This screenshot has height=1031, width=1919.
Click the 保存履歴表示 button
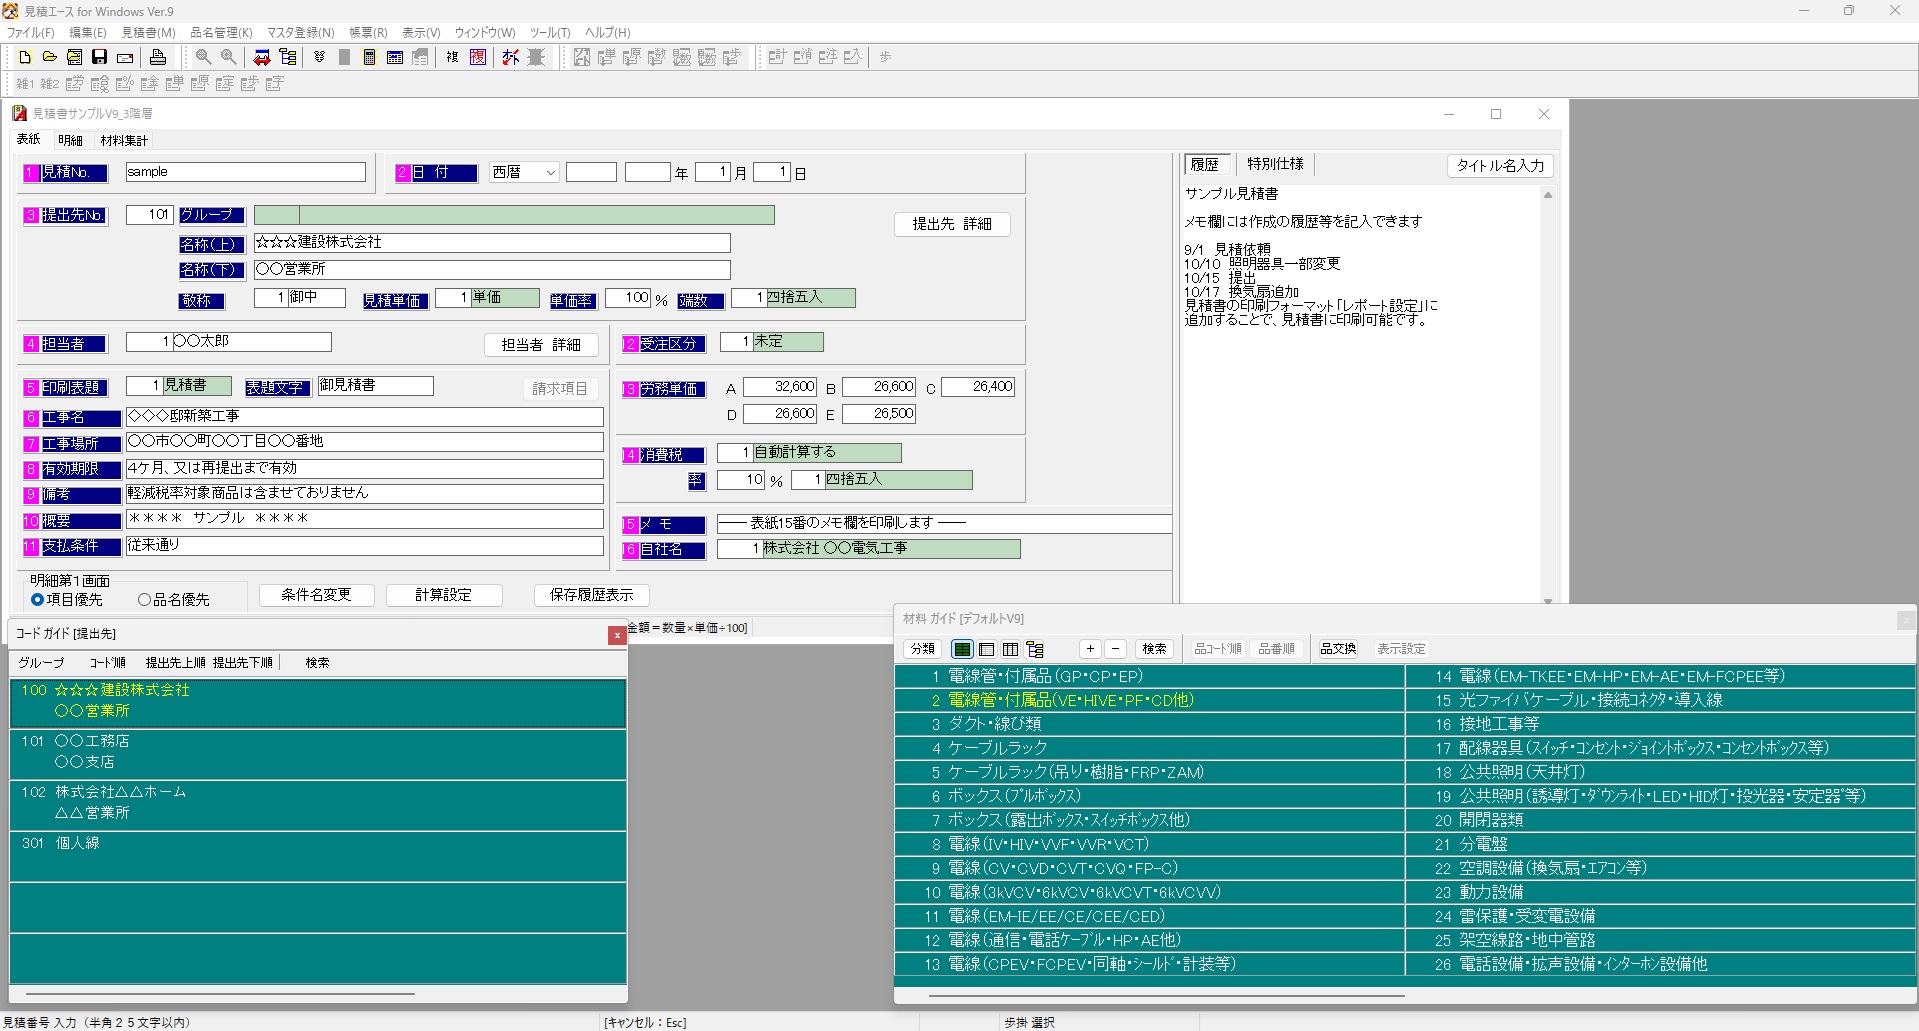591,595
